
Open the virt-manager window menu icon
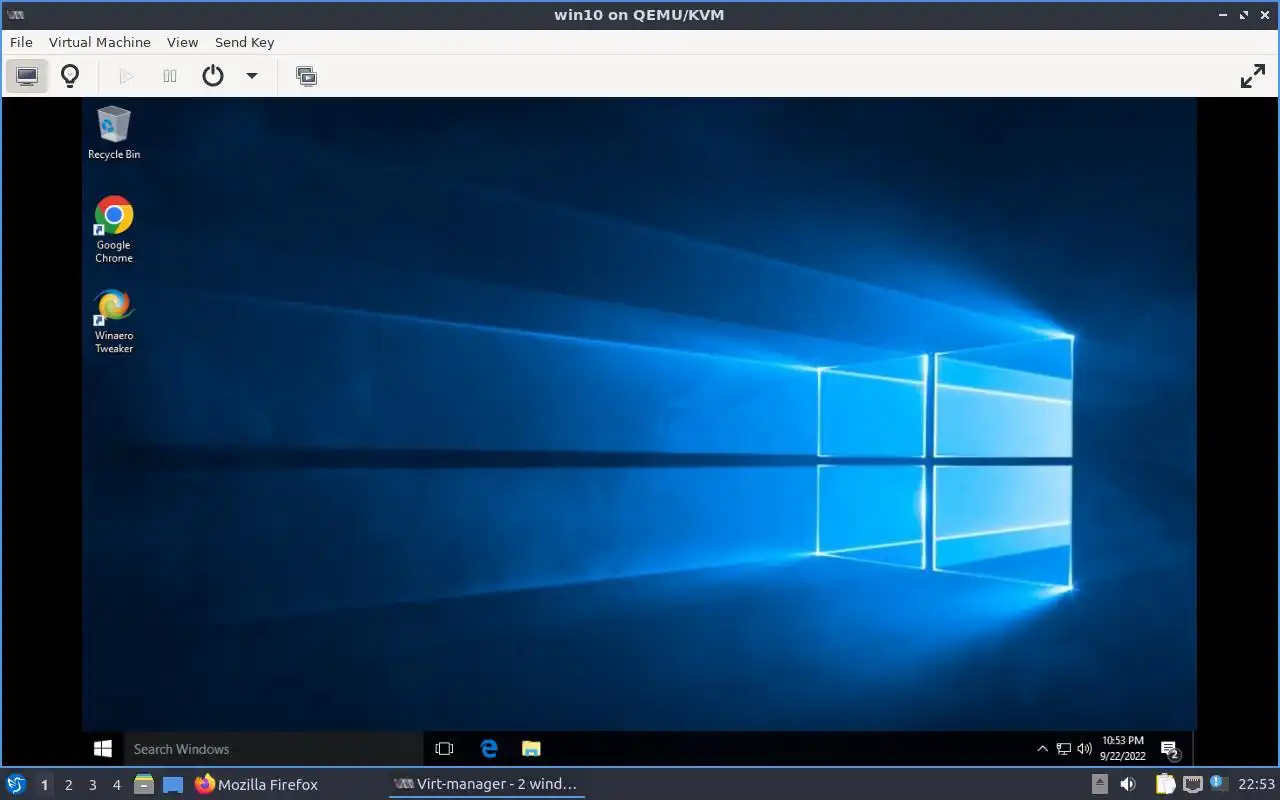pyautogui.click(x=15, y=15)
